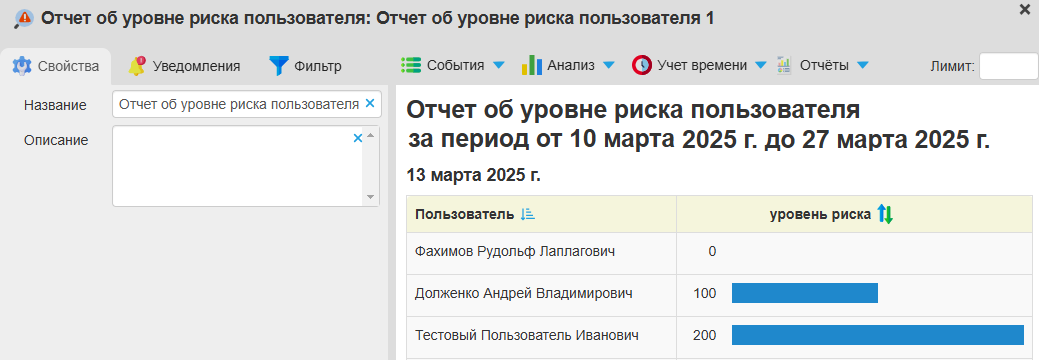Click the События list icon
The width and height of the screenshot is (1039, 360).
pos(411,65)
